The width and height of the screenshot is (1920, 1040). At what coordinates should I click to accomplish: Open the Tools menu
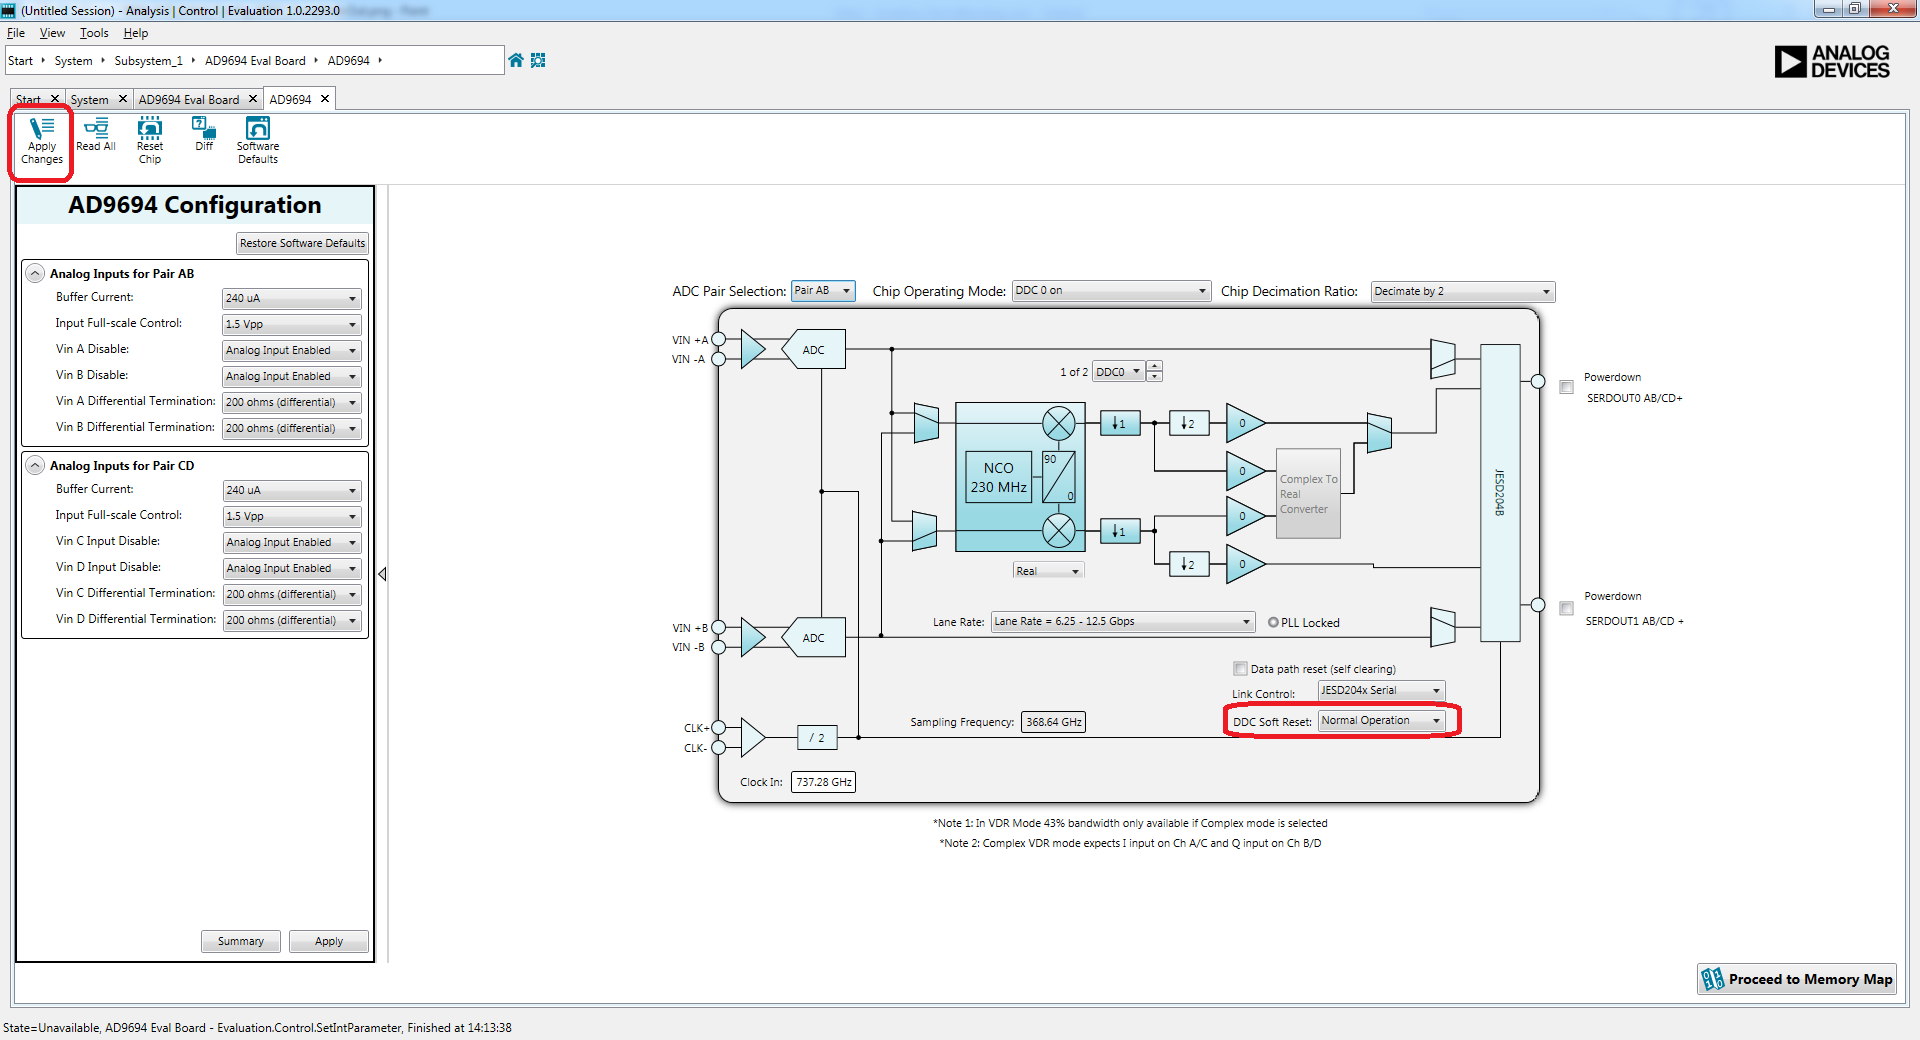(x=93, y=33)
